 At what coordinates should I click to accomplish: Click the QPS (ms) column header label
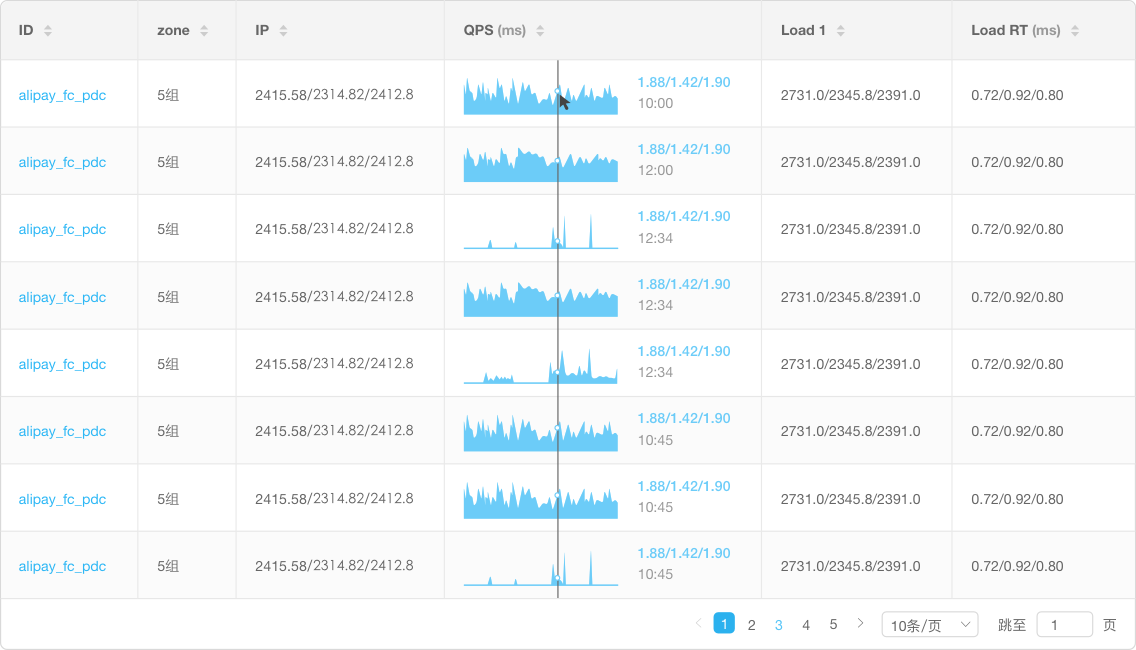point(495,30)
